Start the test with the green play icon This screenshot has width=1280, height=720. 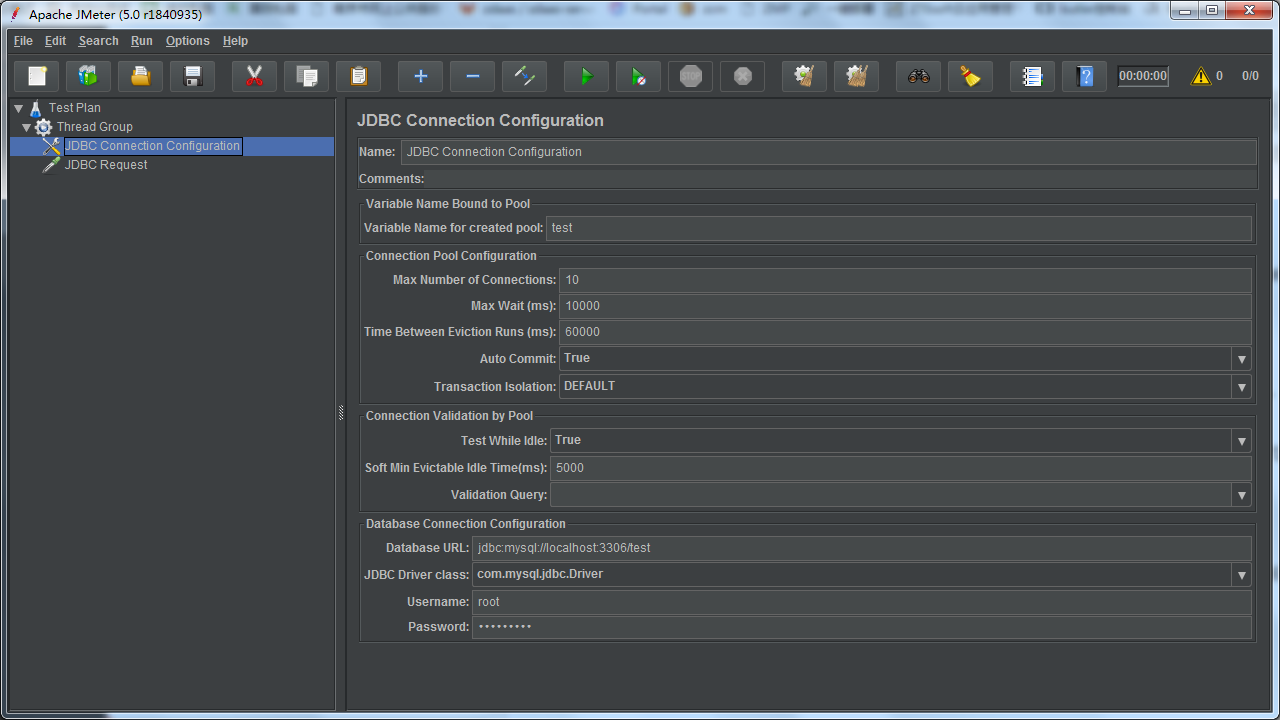(586, 76)
